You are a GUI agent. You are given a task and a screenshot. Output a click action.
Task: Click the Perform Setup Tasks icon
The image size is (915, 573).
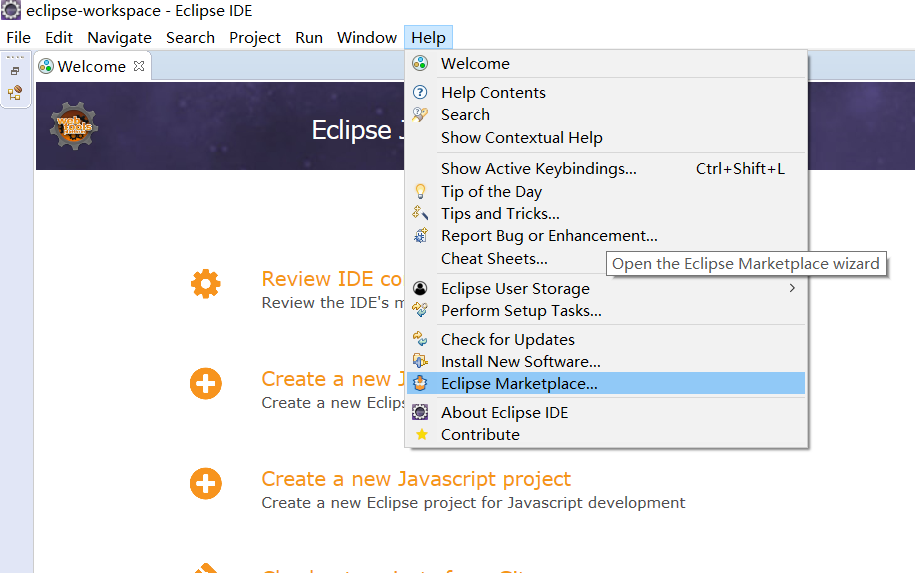tap(420, 310)
